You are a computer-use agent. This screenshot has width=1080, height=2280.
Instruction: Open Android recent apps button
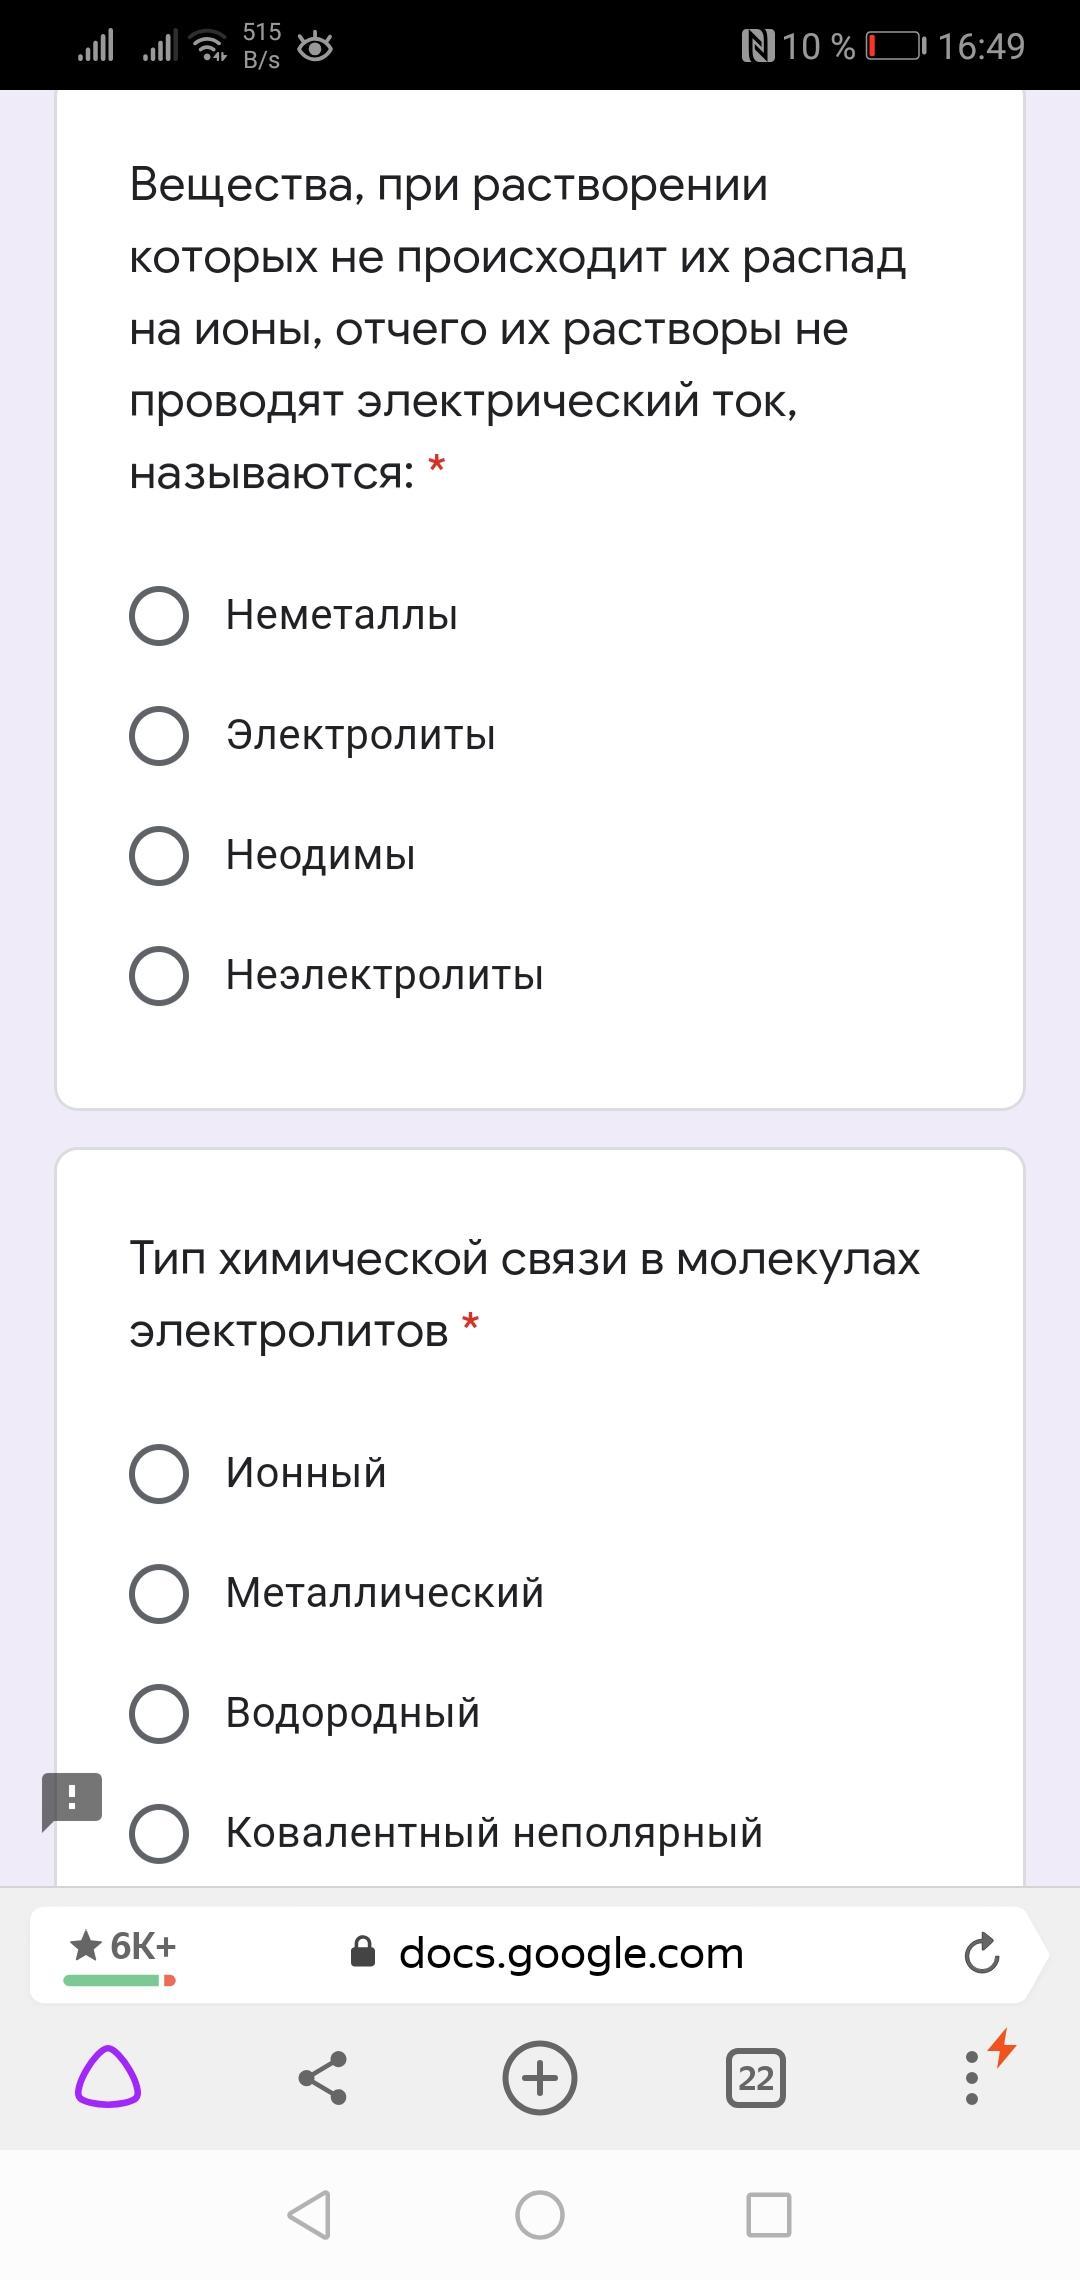coord(769,2215)
